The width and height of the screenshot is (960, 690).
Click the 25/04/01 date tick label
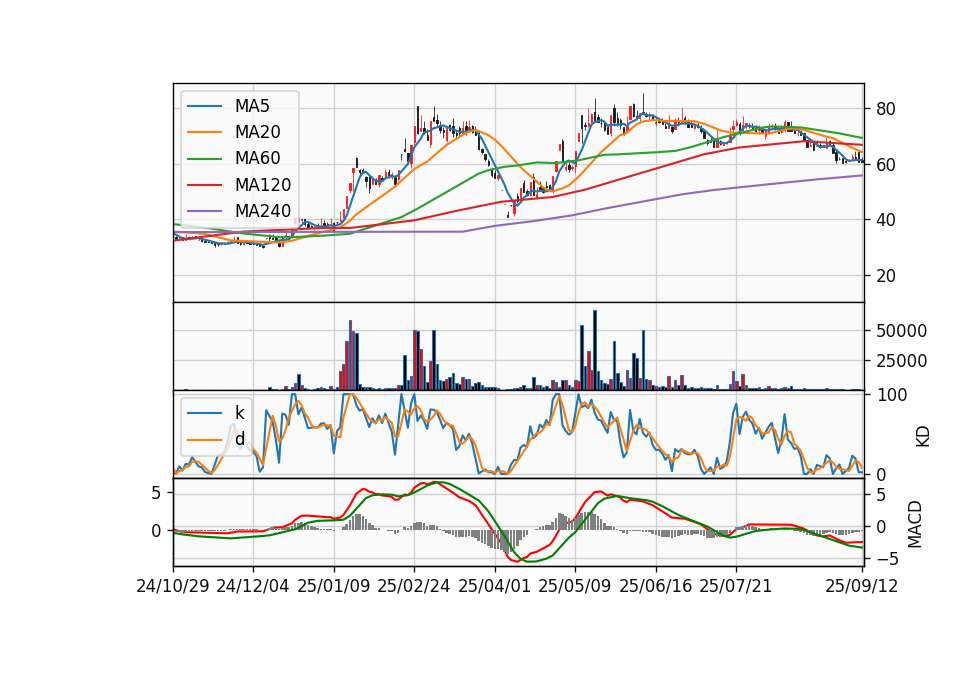(x=495, y=586)
